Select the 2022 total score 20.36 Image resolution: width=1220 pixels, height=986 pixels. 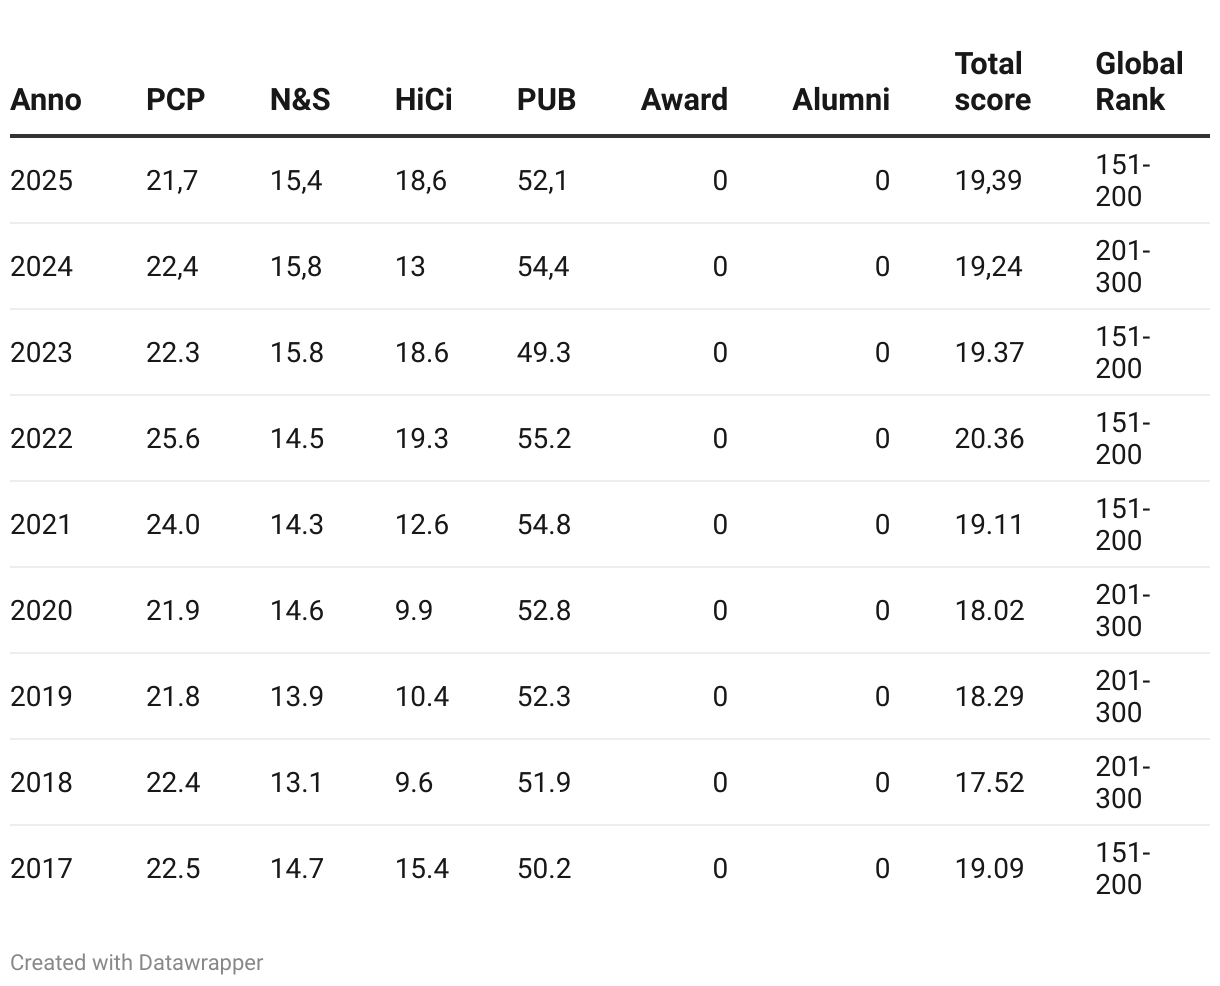point(989,439)
